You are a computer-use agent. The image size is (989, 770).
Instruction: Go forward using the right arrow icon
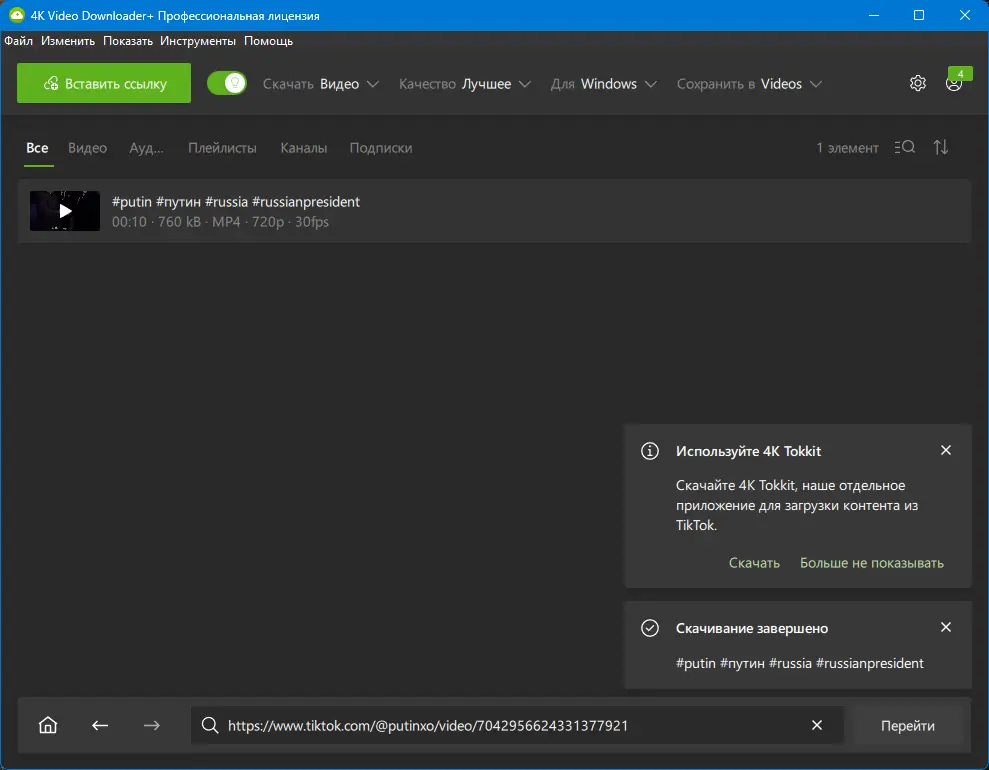(152, 725)
